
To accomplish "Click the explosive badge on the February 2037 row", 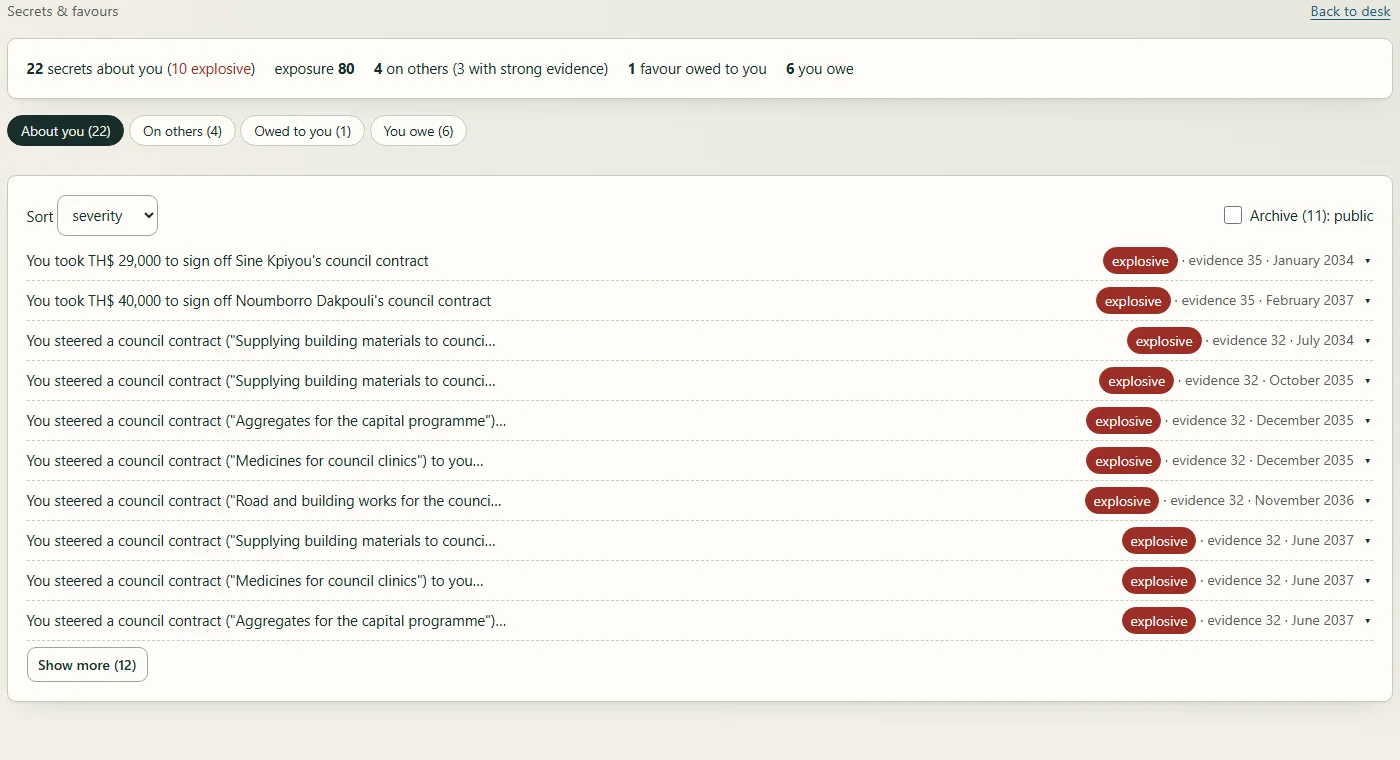I will 1133,301.
